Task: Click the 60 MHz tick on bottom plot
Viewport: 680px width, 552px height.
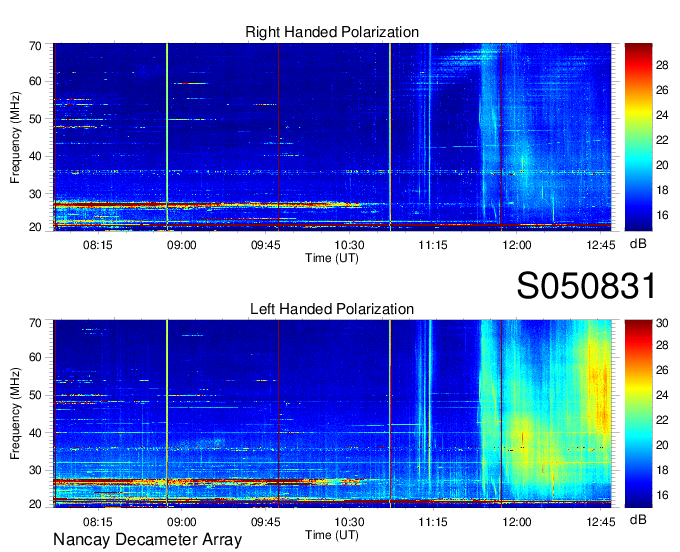Action: point(35,358)
